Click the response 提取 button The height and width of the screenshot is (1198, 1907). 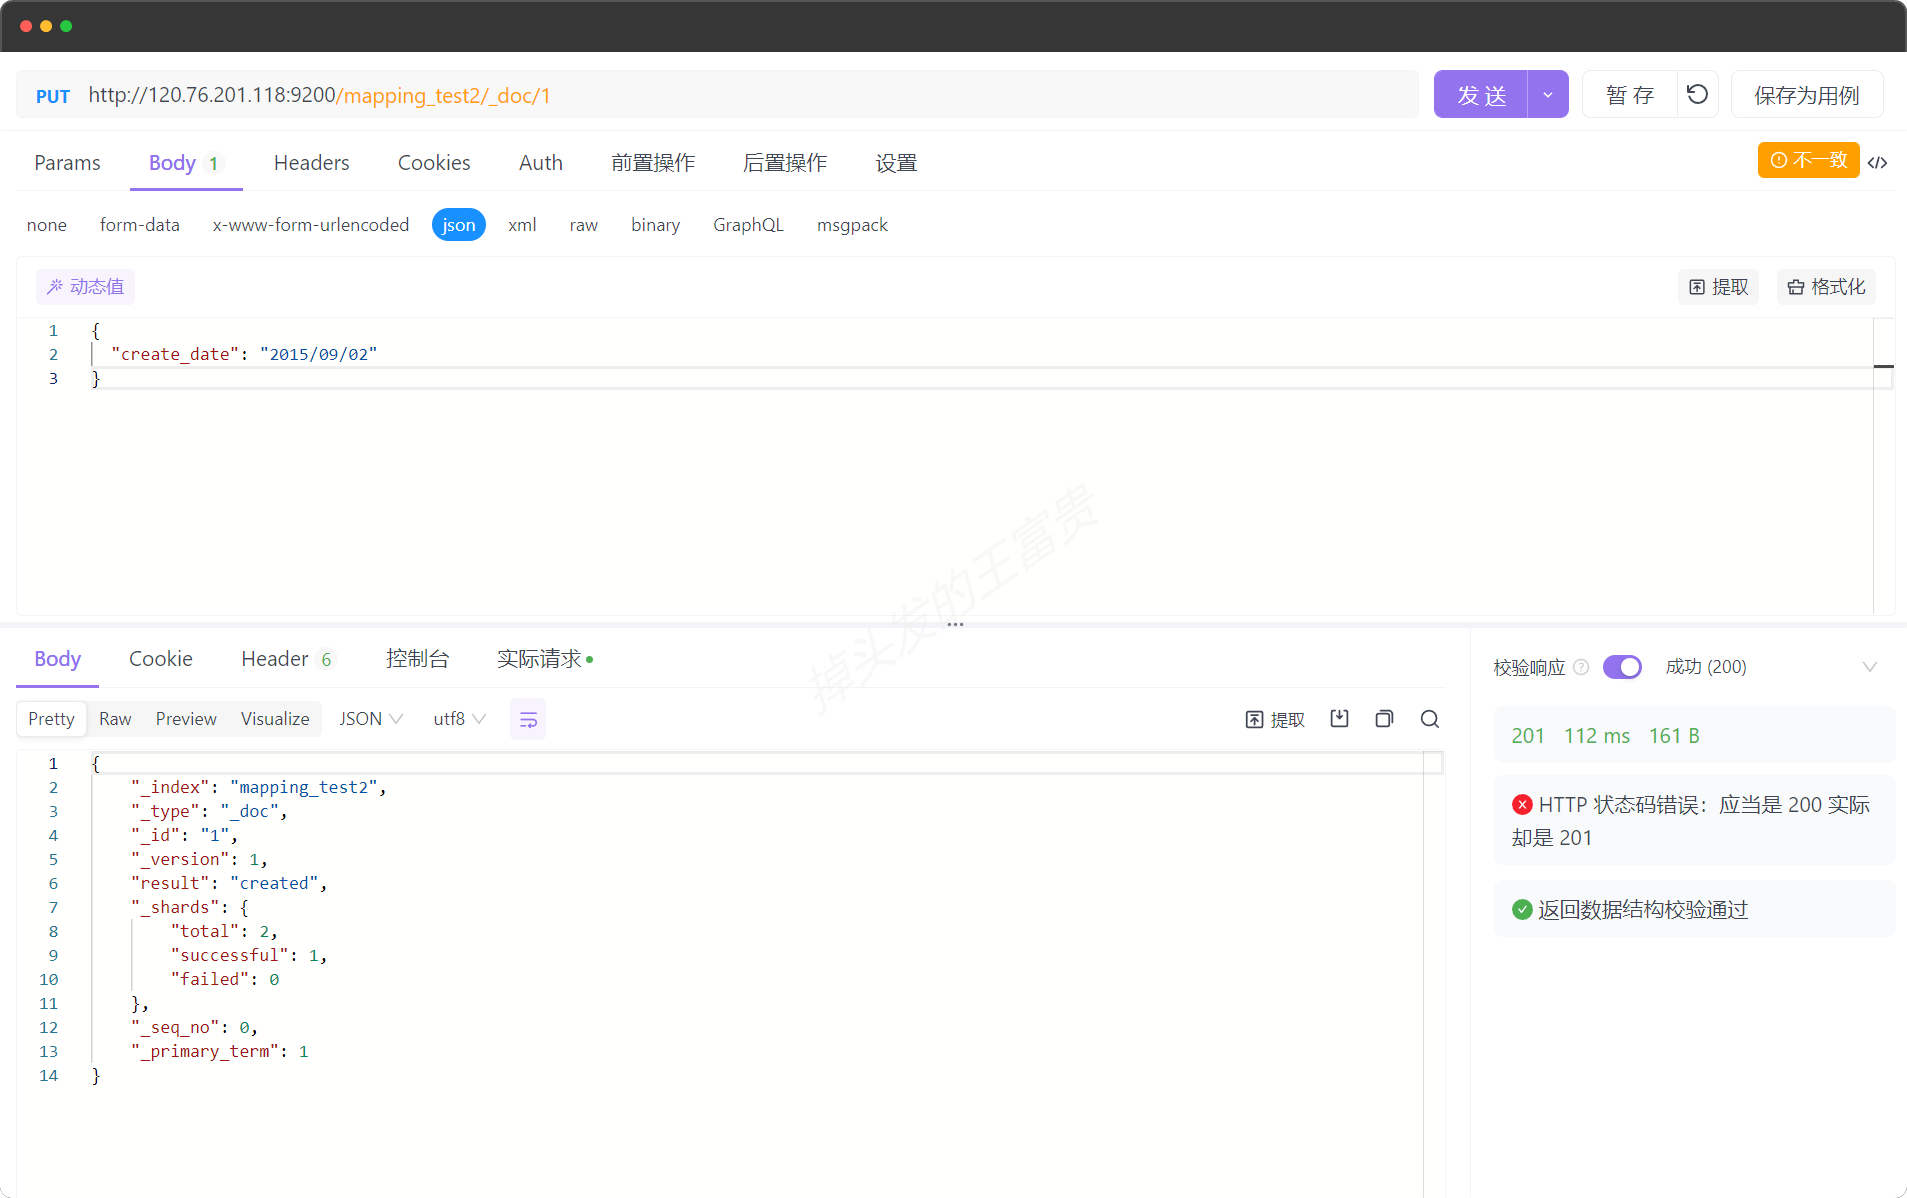pos(1275,719)
